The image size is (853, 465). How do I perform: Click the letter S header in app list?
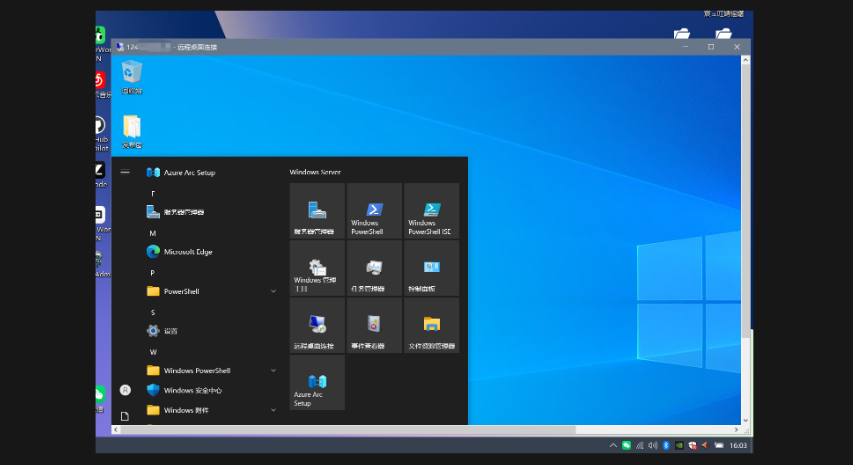tap(153, 313)
